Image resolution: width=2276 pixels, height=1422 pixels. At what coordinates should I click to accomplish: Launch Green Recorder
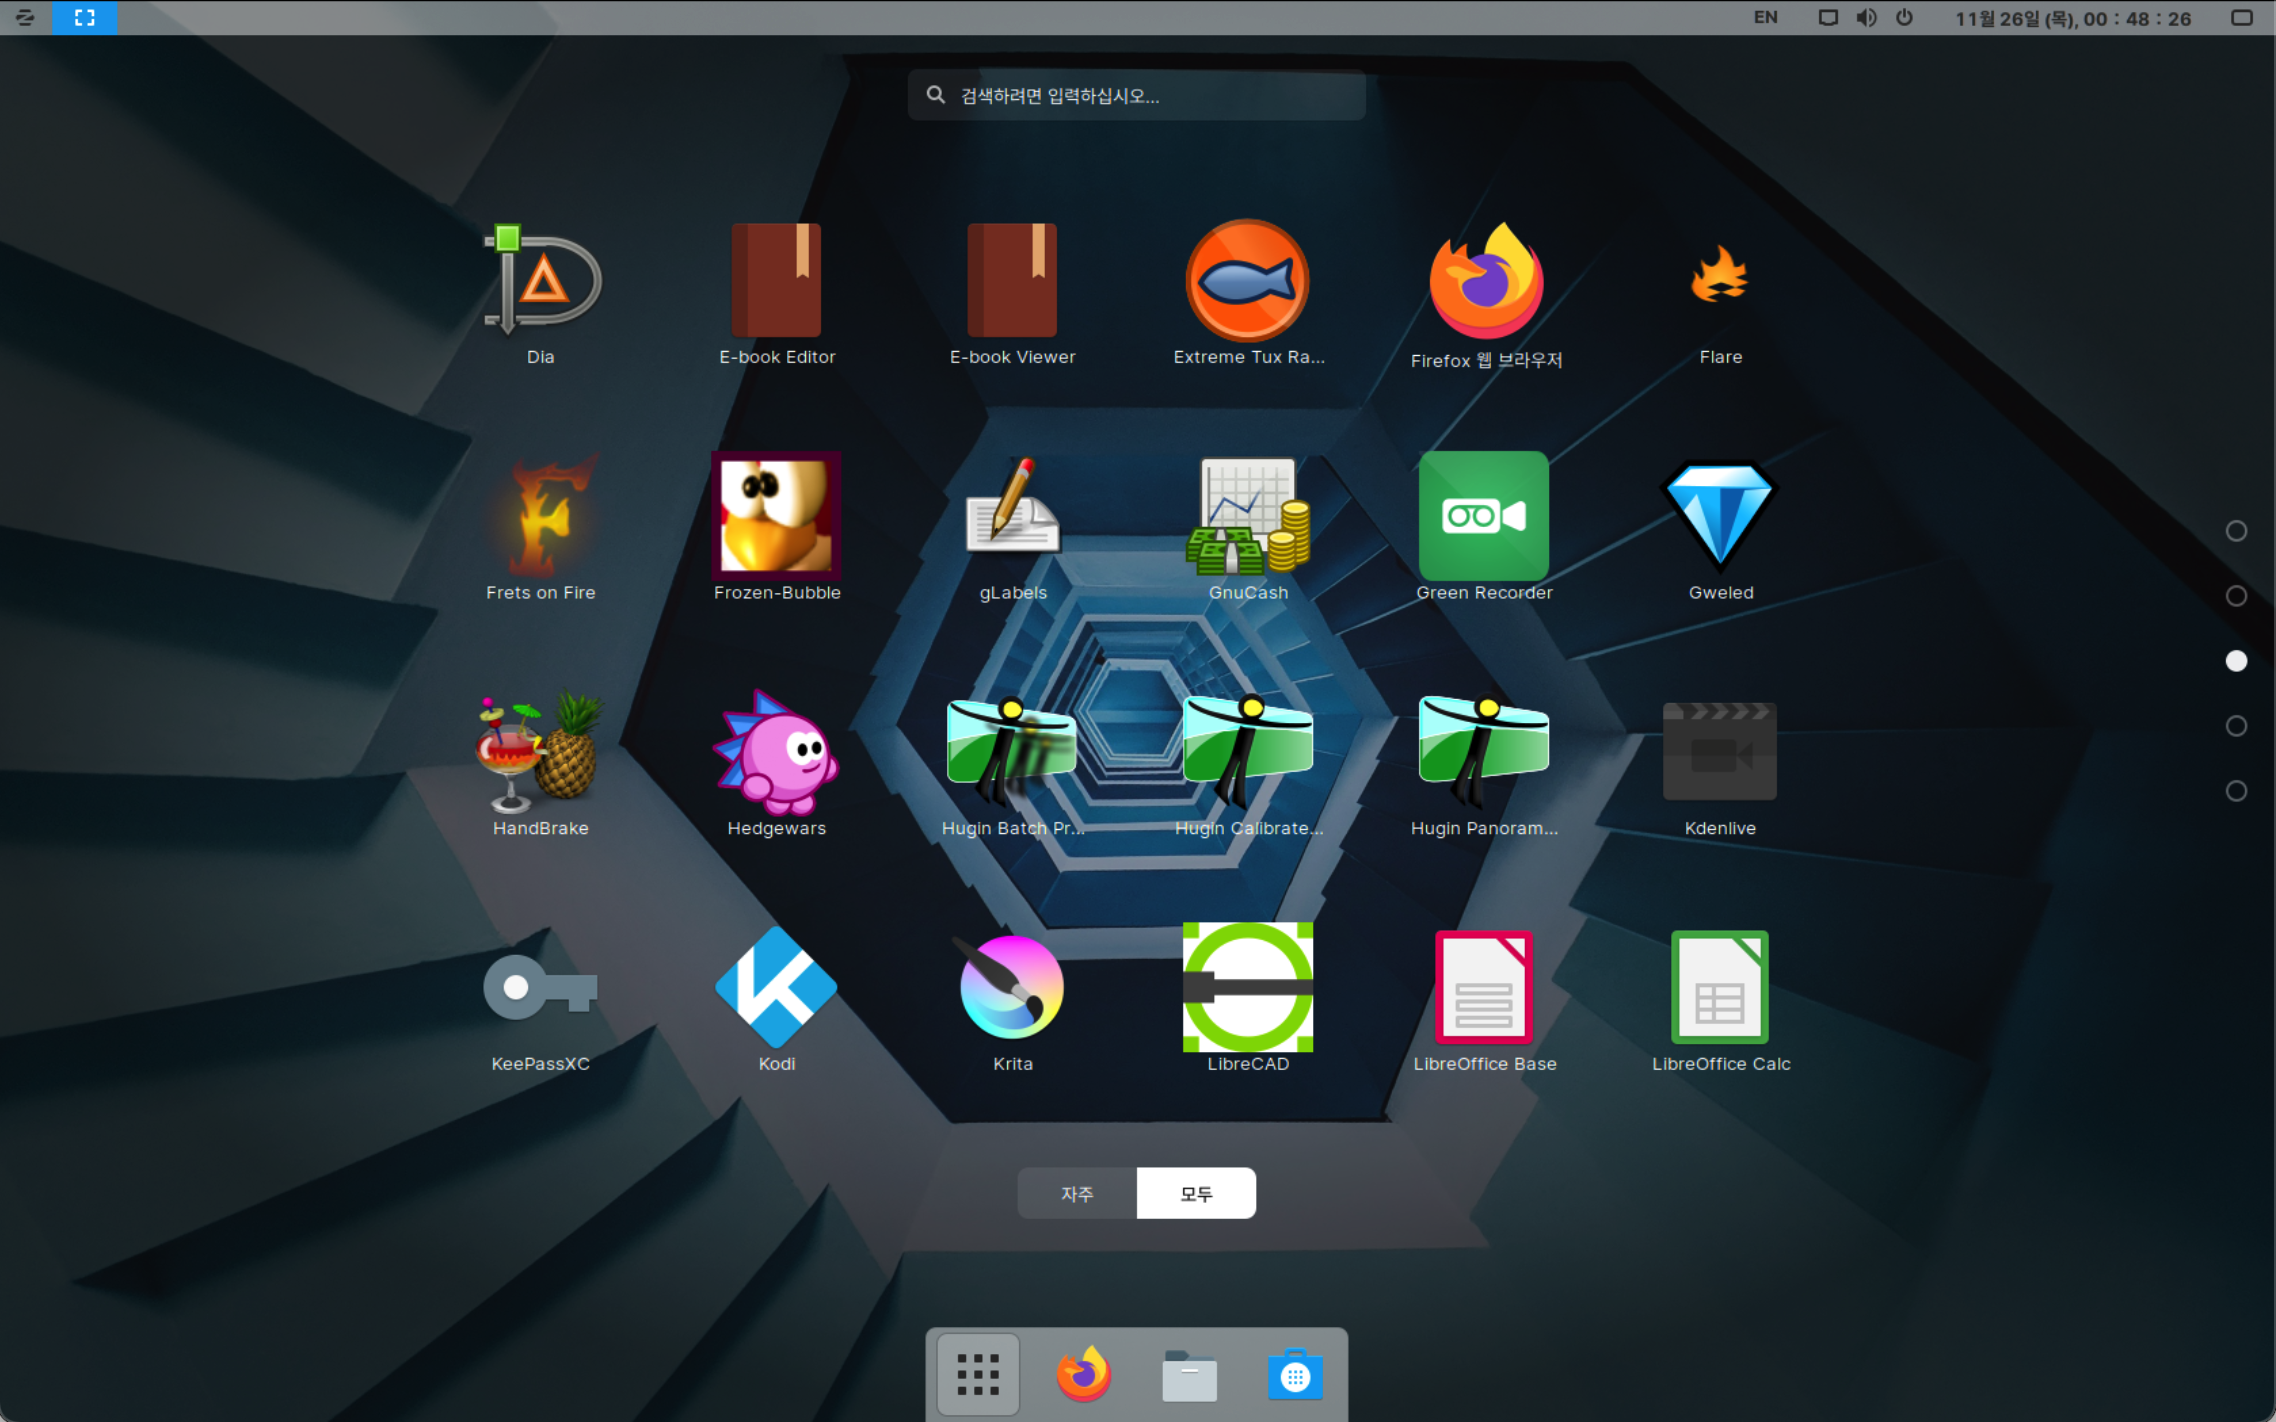1485,529
